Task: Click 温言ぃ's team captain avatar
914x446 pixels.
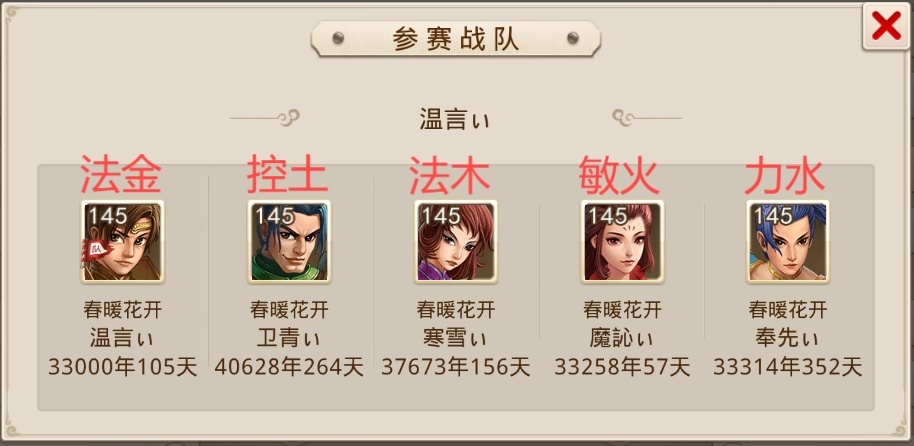Action: point(122,241)
